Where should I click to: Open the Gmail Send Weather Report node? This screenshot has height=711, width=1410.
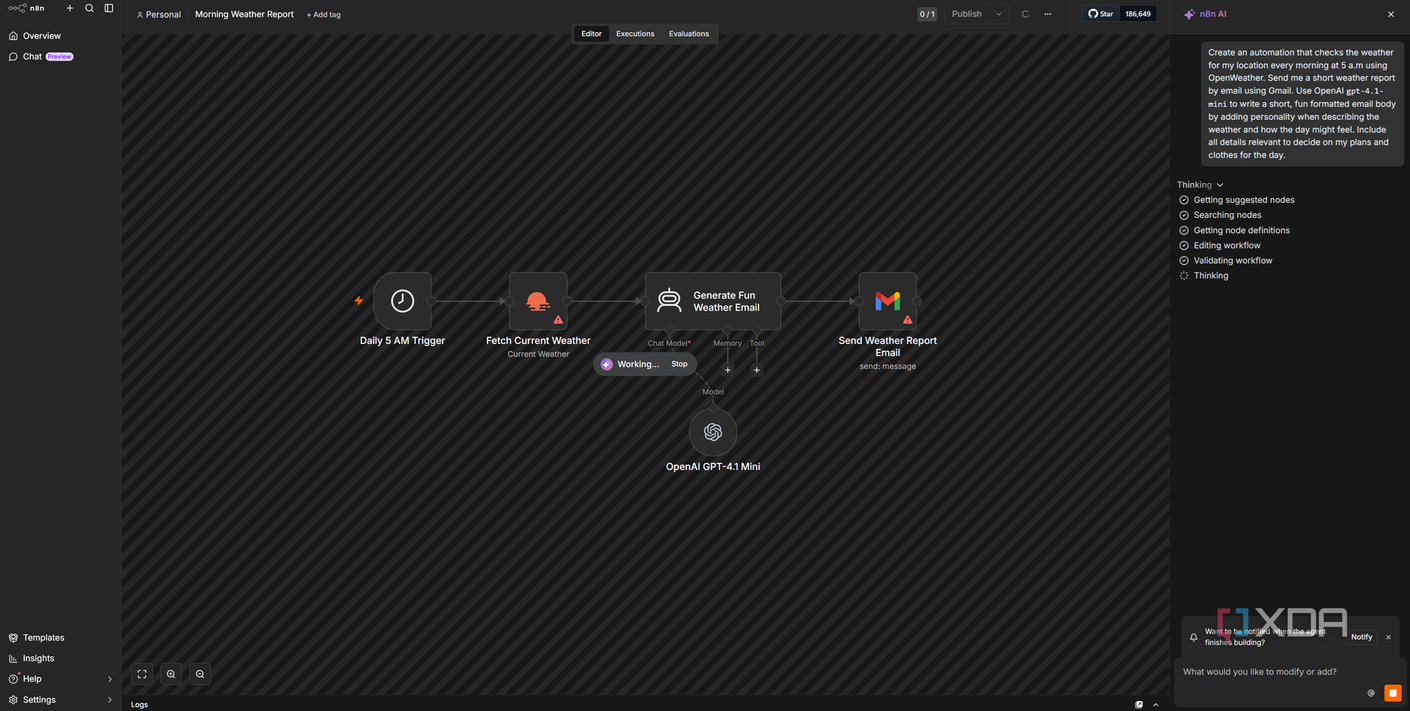coord(888,301)
